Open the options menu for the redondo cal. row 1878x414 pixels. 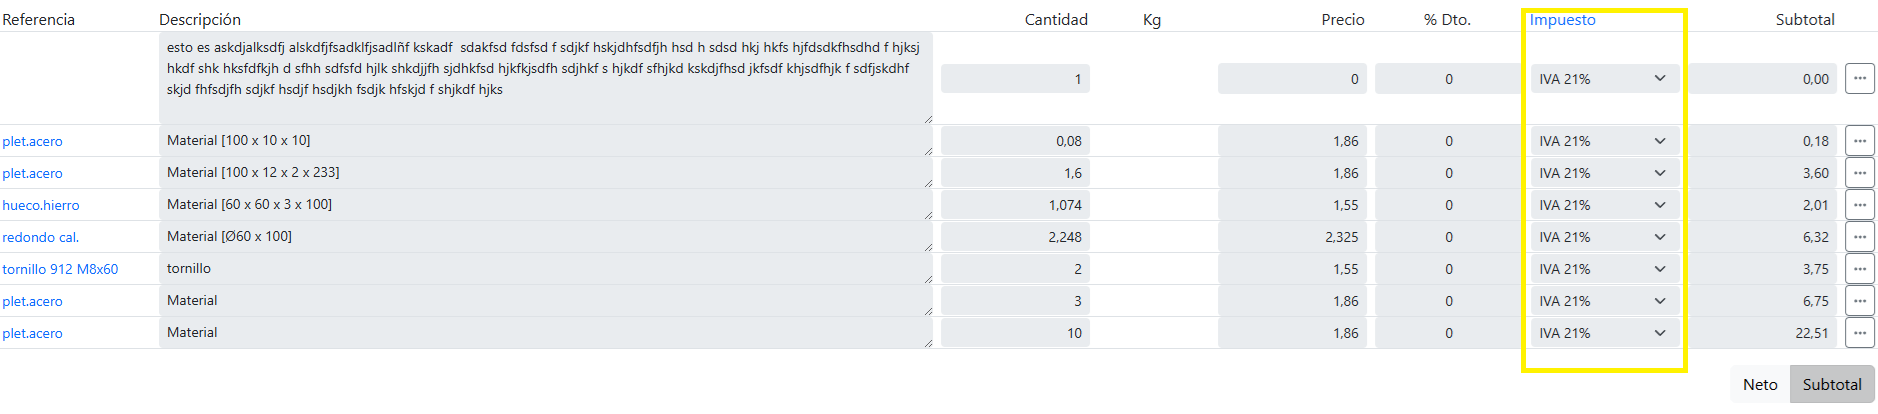1859,237
